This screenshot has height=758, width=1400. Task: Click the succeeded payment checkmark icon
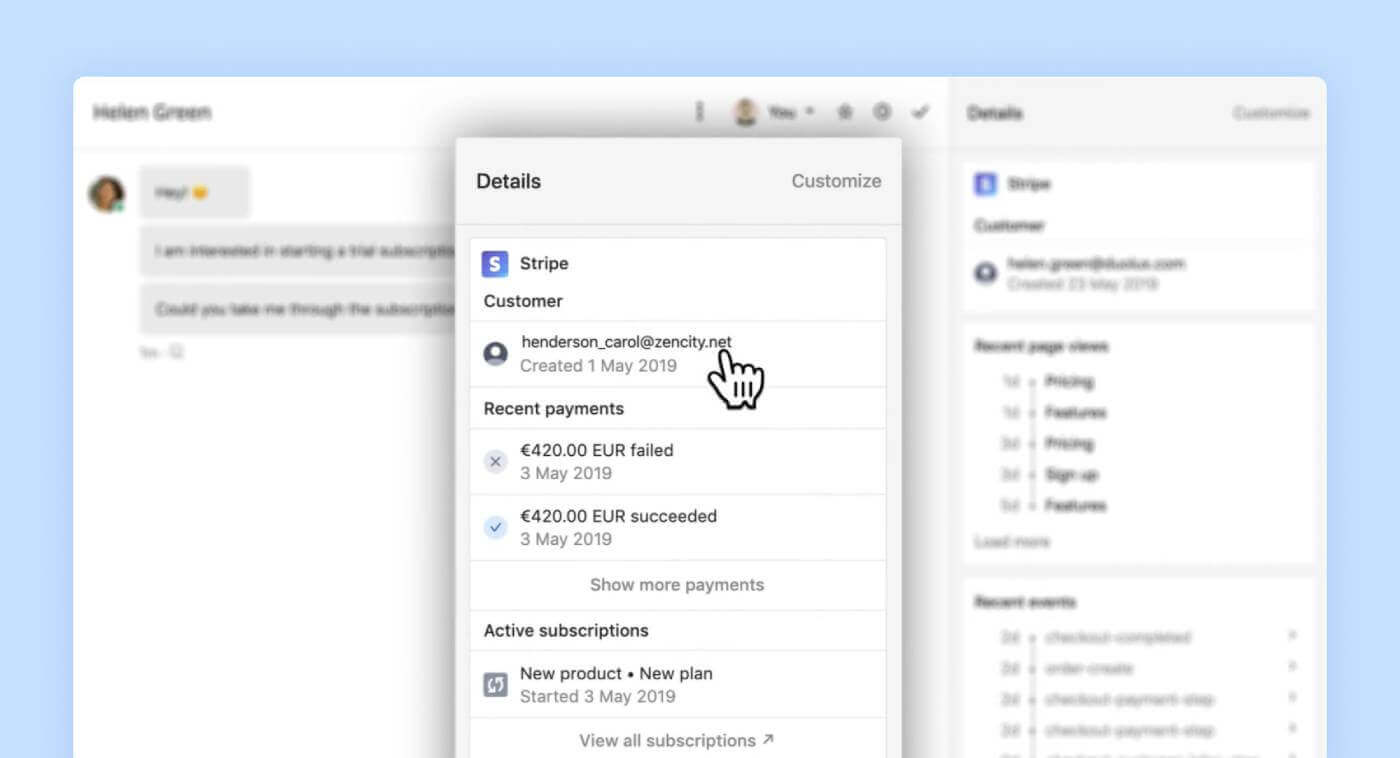point(495,528)
